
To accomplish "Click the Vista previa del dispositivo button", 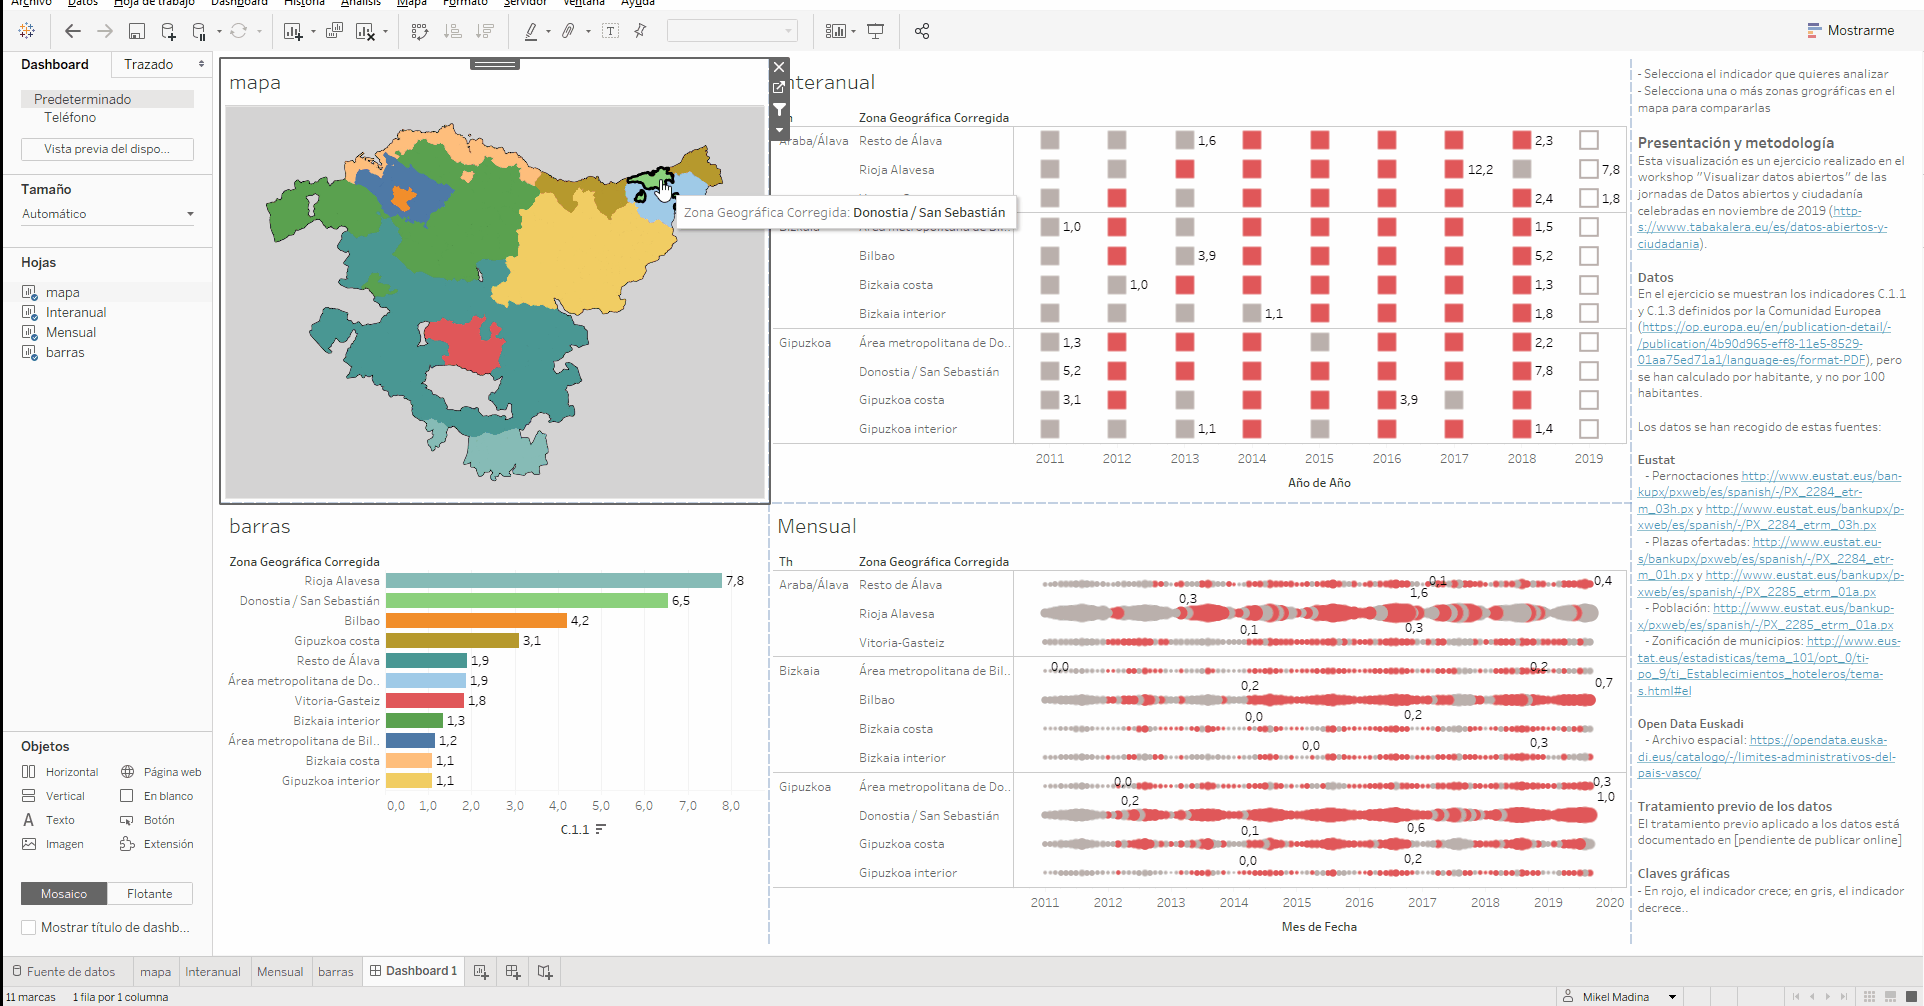I will coord(107,149).
